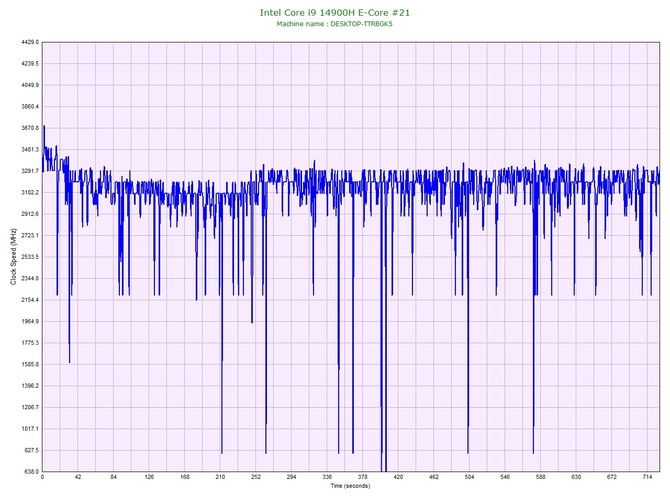Click the machine name DESKTOP-TTRBGK5 subtitle
Viewport: 670px width, 503px height.
(x=334, y=24)
